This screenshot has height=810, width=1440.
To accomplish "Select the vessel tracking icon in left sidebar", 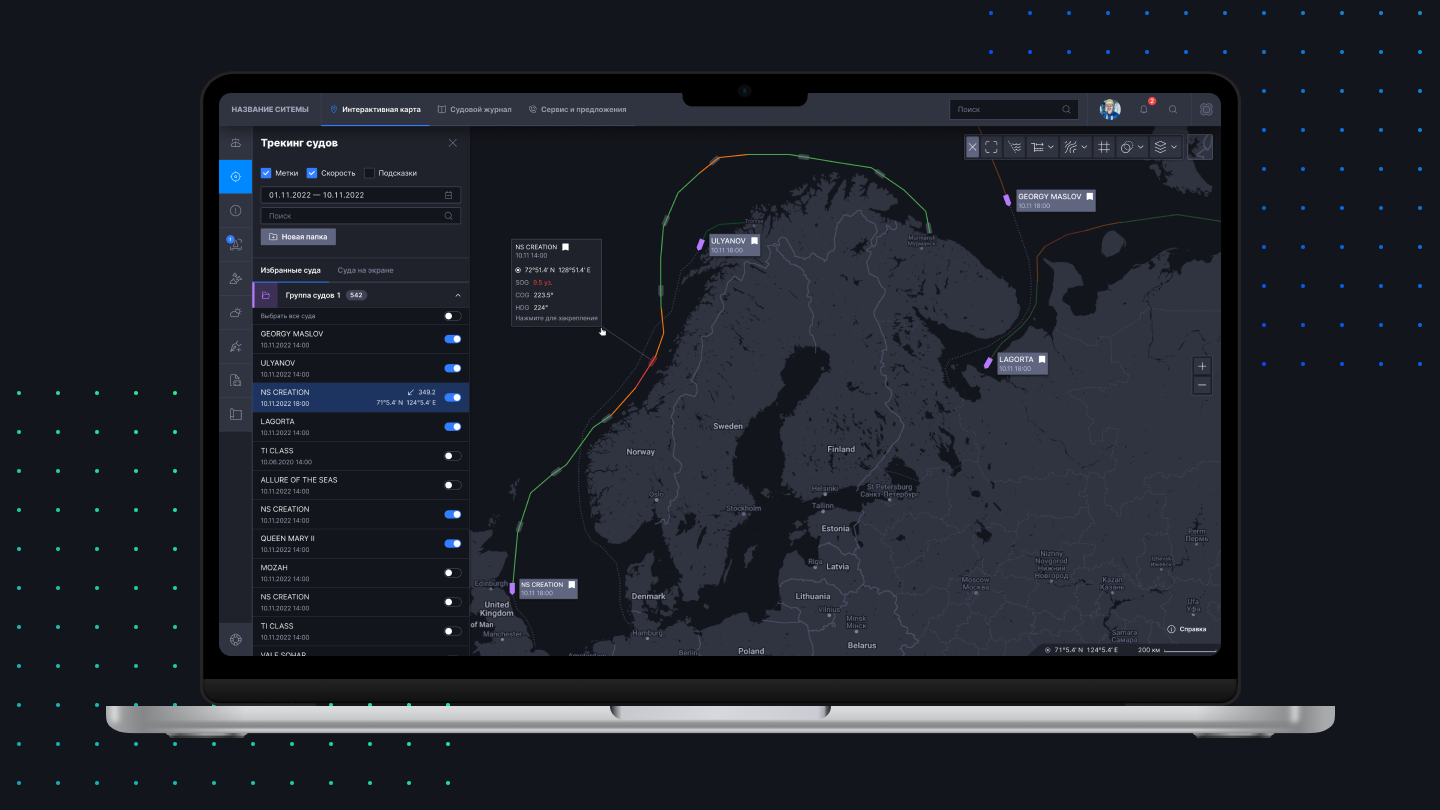I will (x=235, y=177).
